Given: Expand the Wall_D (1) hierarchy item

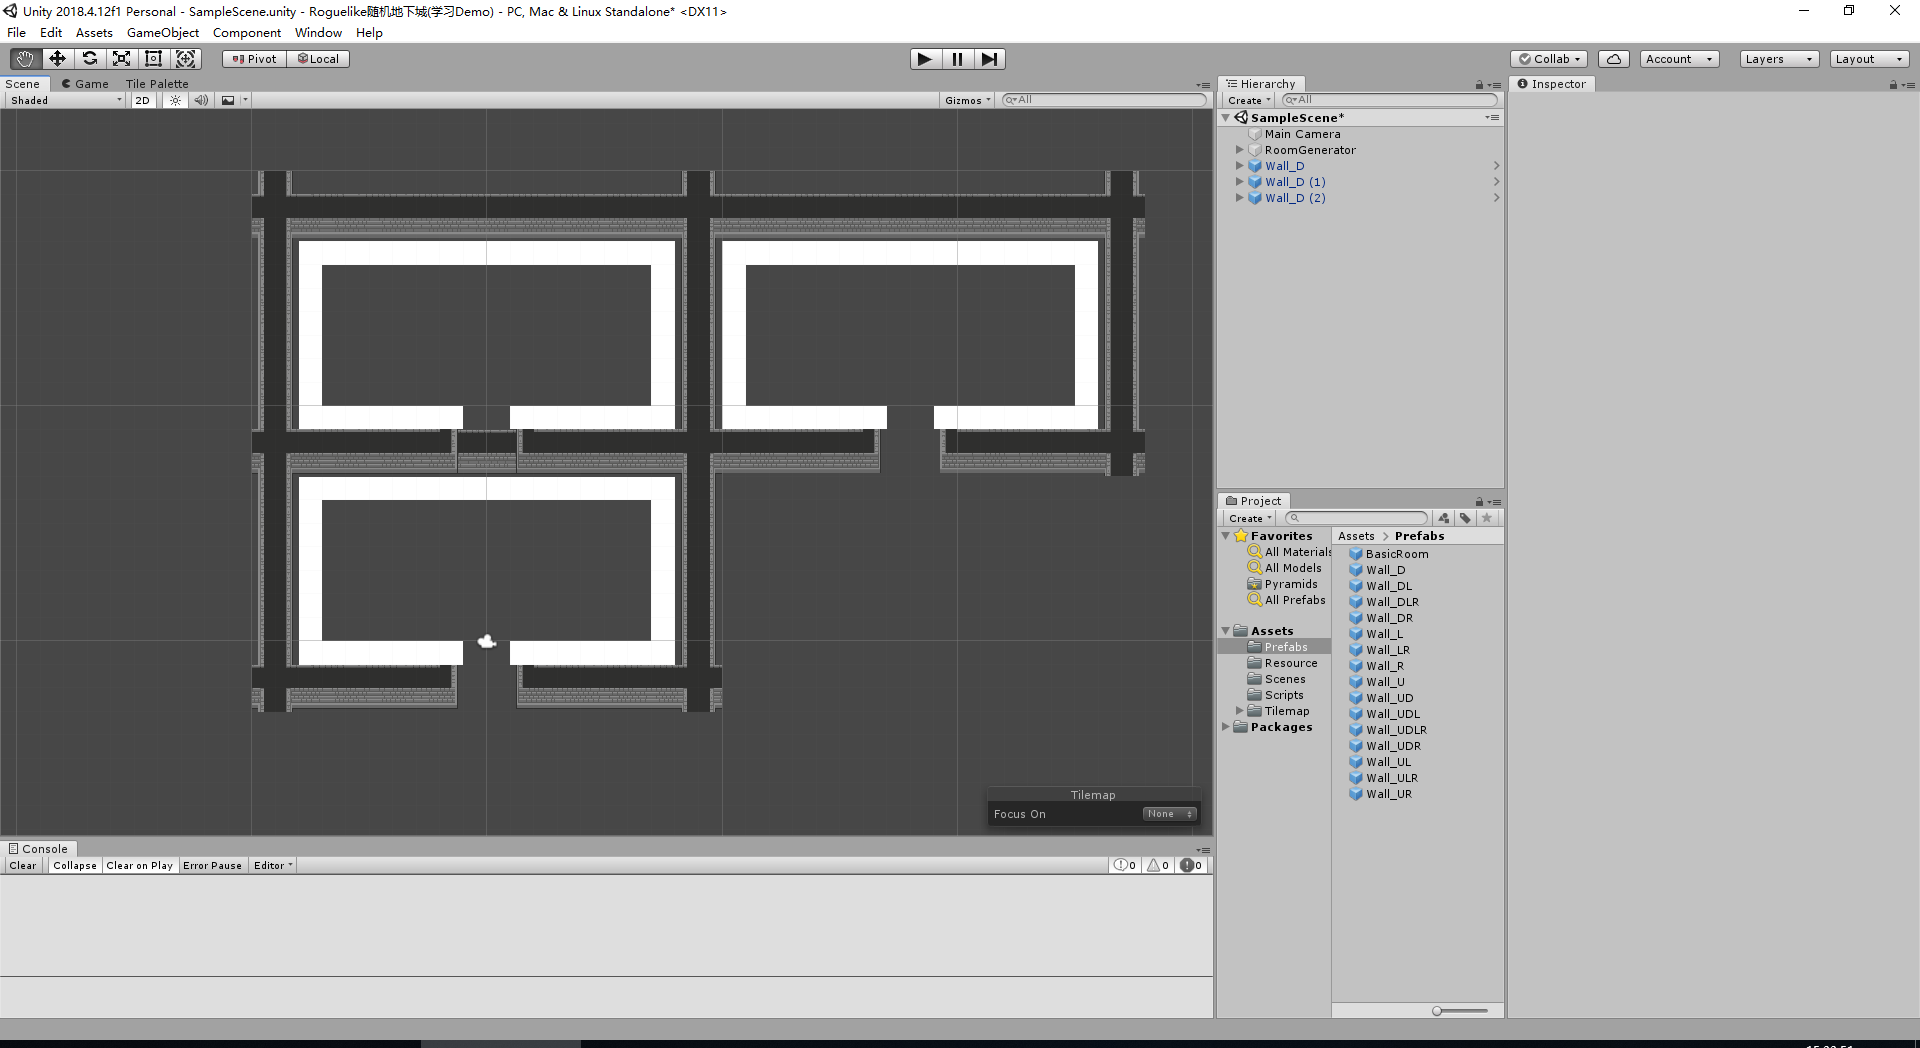Looking at the screenshot, I should (x=1240, y=181).
